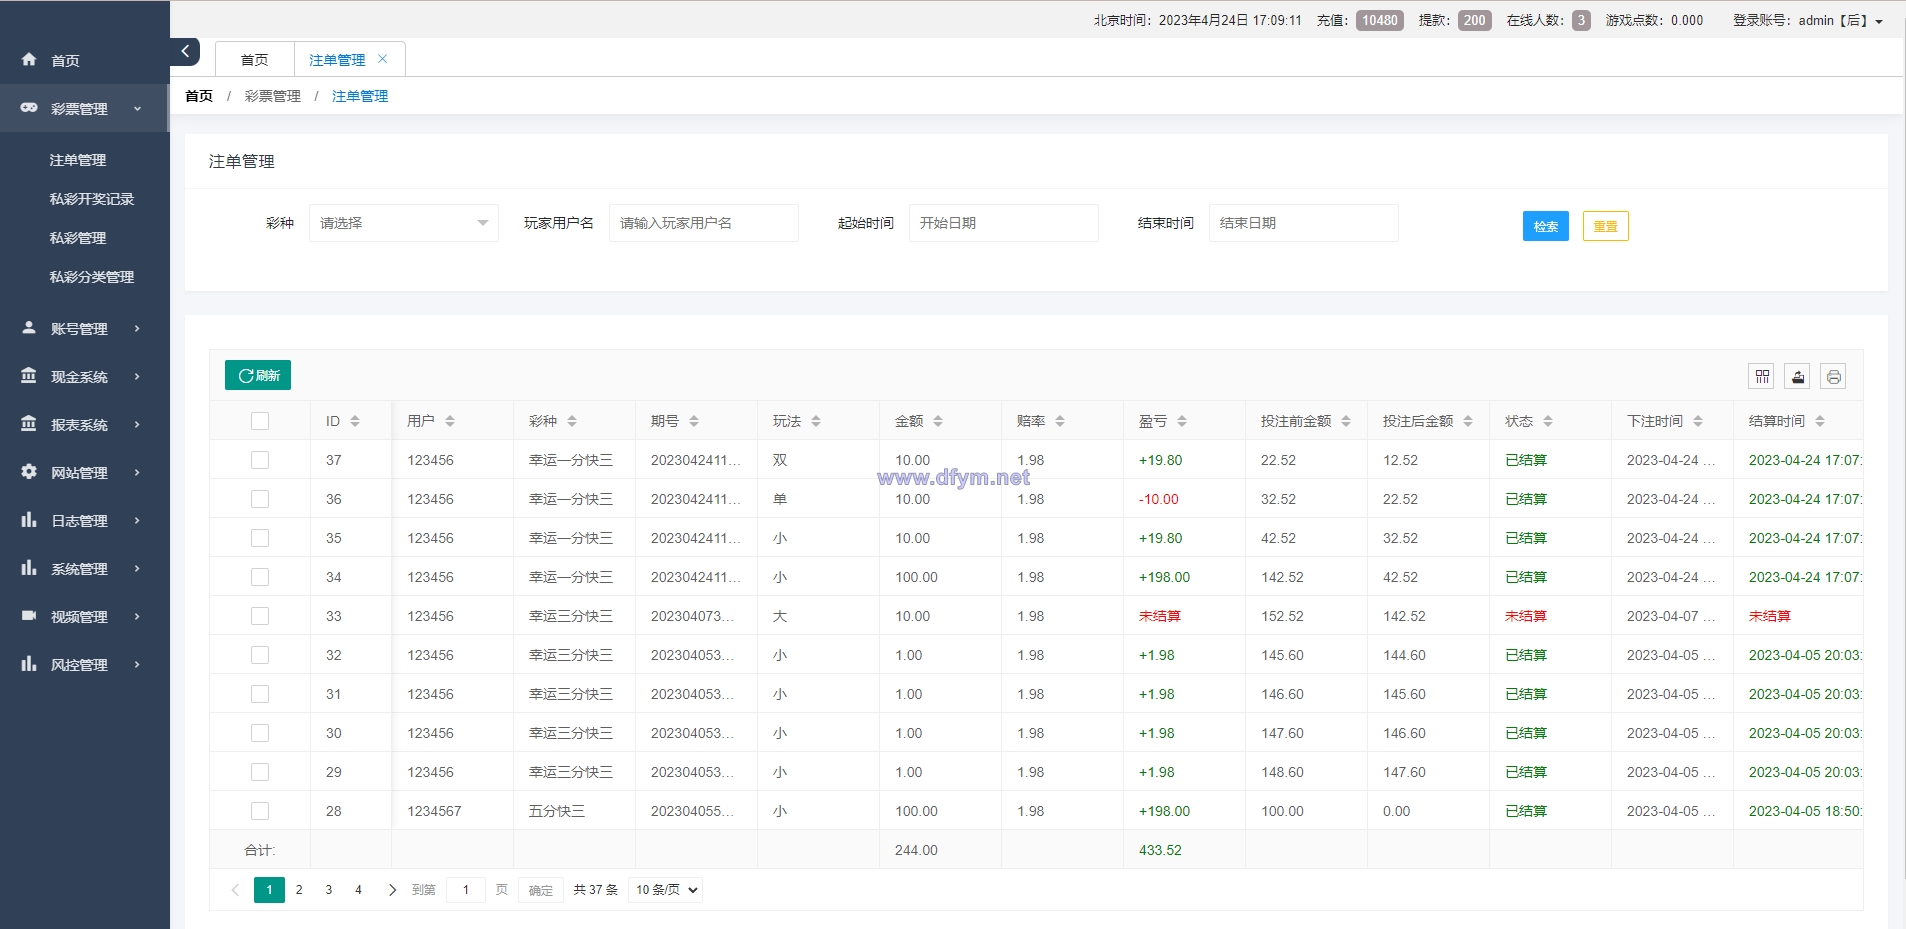This screenshot has width=1906, height=929.
Task: Click the user icon beside 账号管理
Action: [29, 328]
